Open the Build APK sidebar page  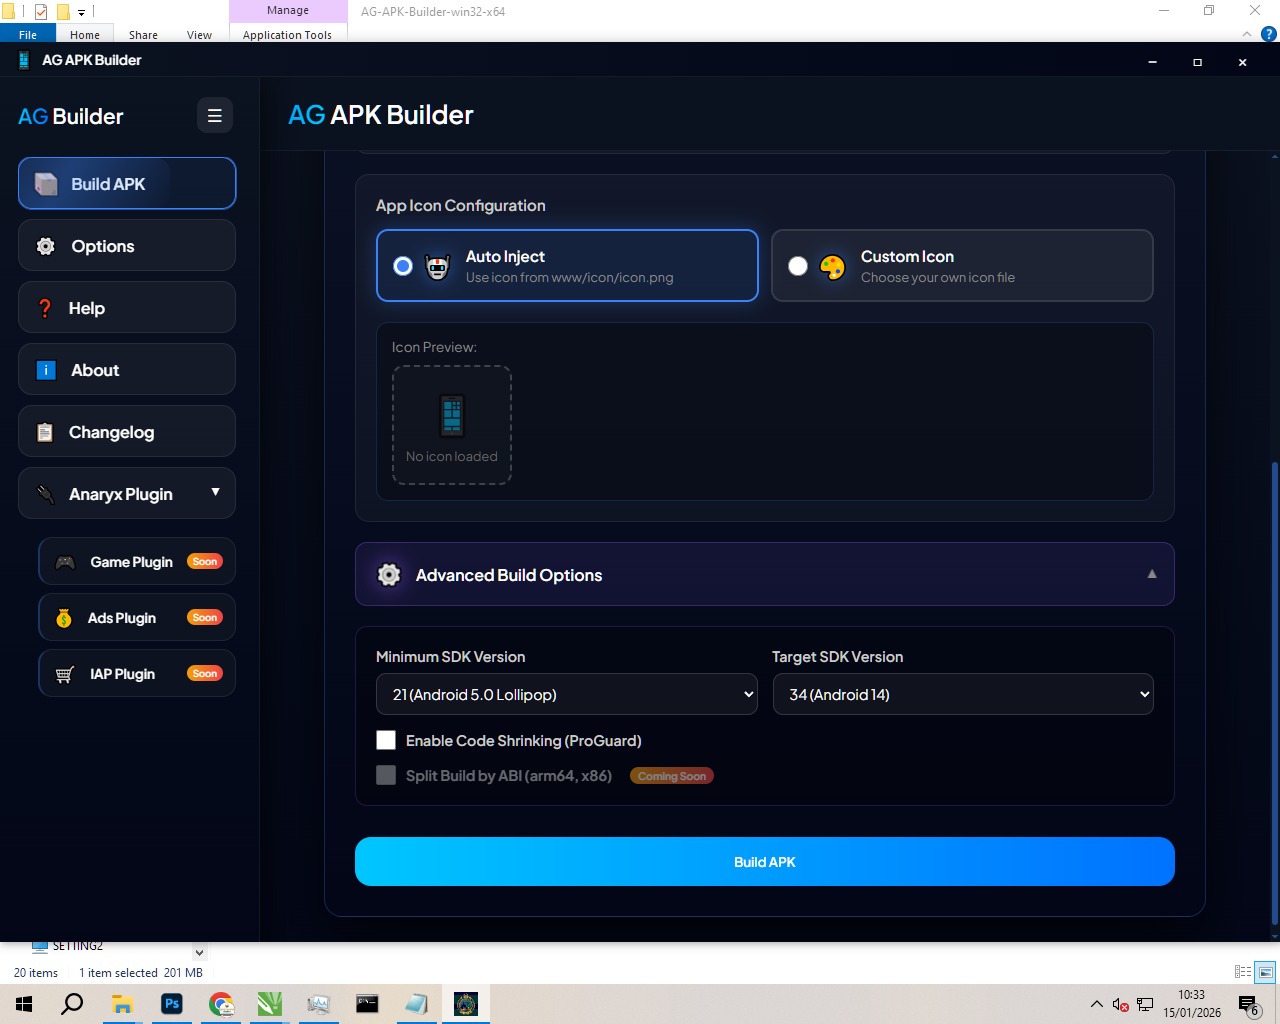(x=127, y=183)
